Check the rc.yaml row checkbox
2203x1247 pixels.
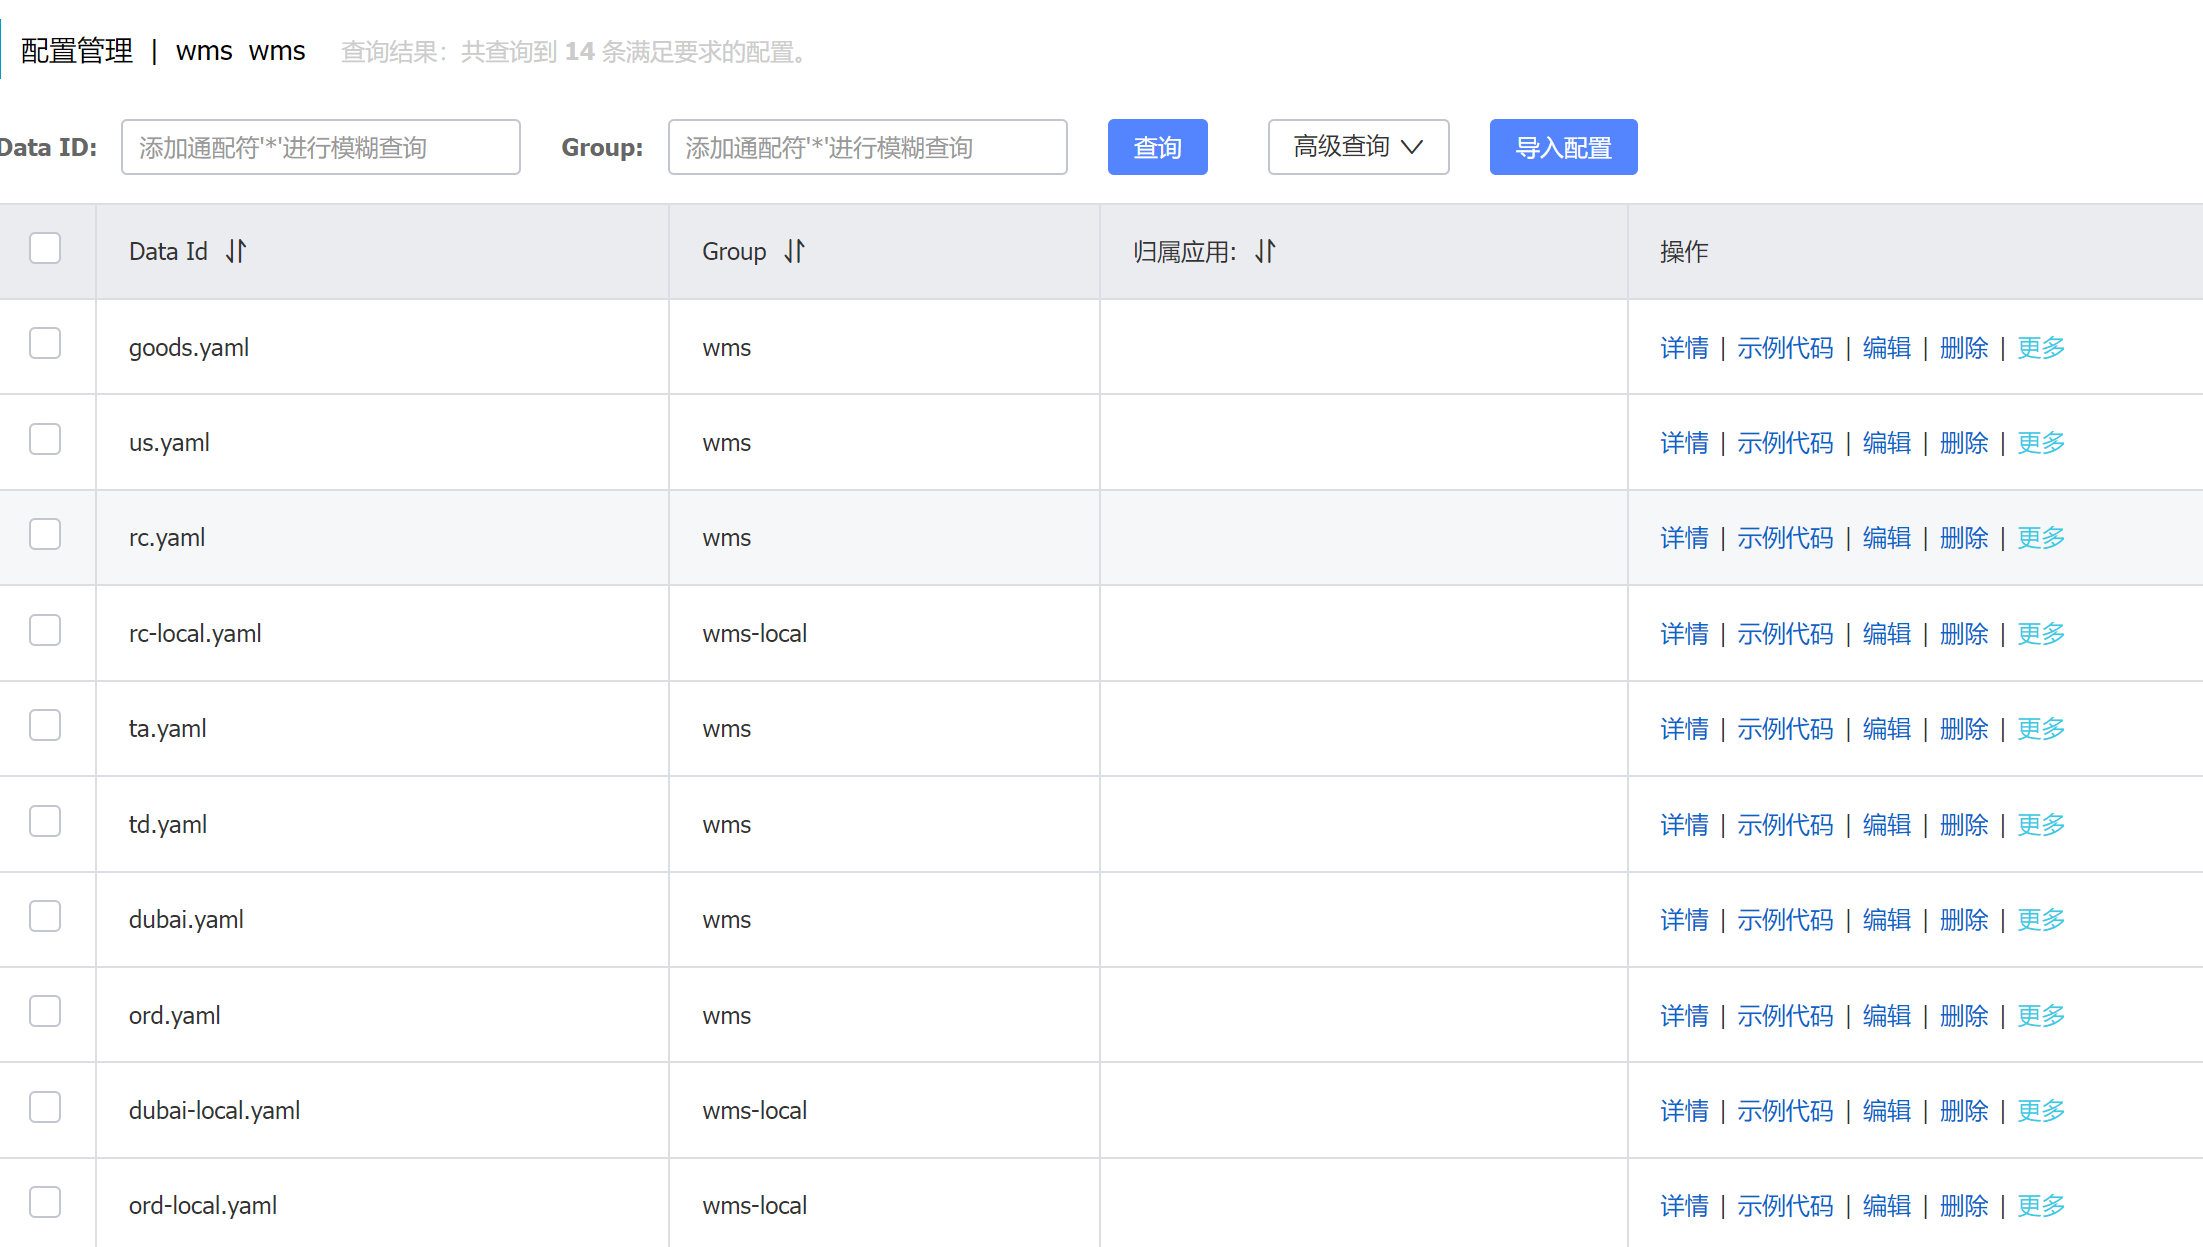point(45,534)
